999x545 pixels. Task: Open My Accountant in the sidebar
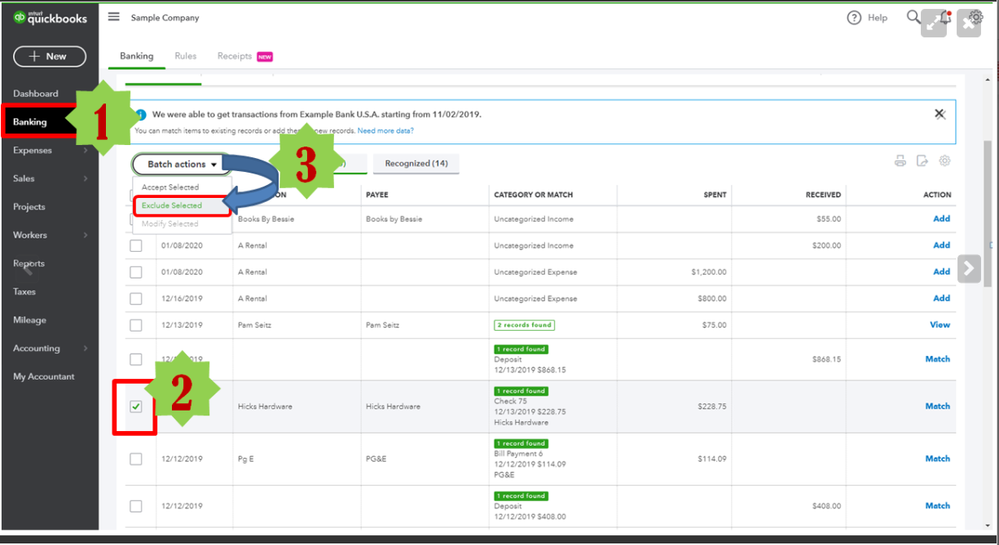pyautogui.click(x=43, y=377)
